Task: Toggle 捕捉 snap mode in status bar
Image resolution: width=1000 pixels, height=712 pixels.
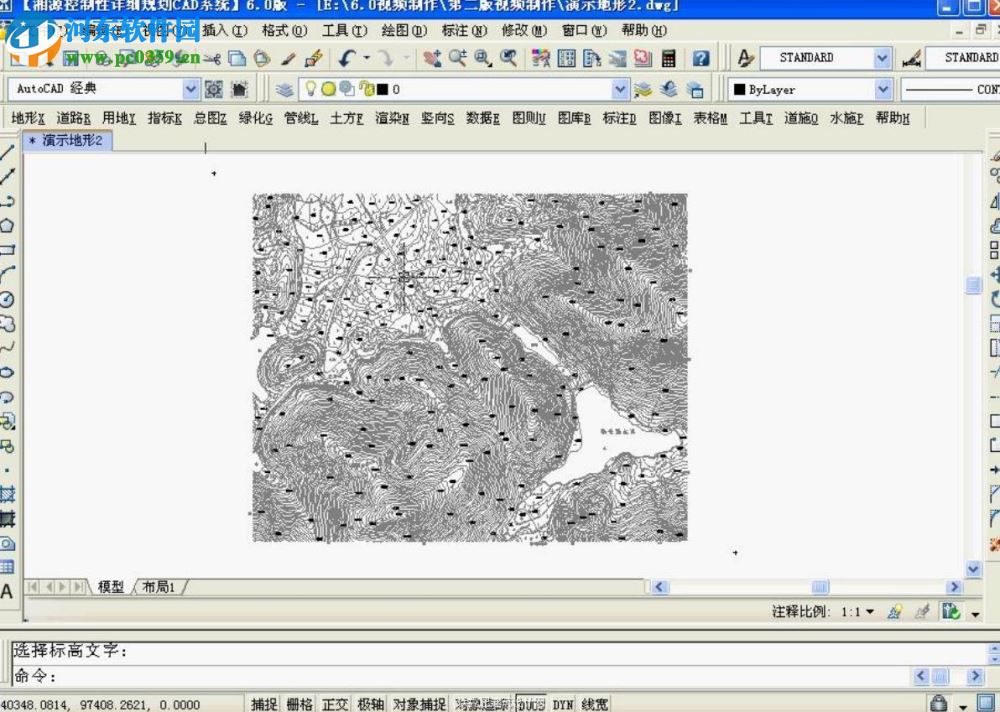Action: (264, 704)
